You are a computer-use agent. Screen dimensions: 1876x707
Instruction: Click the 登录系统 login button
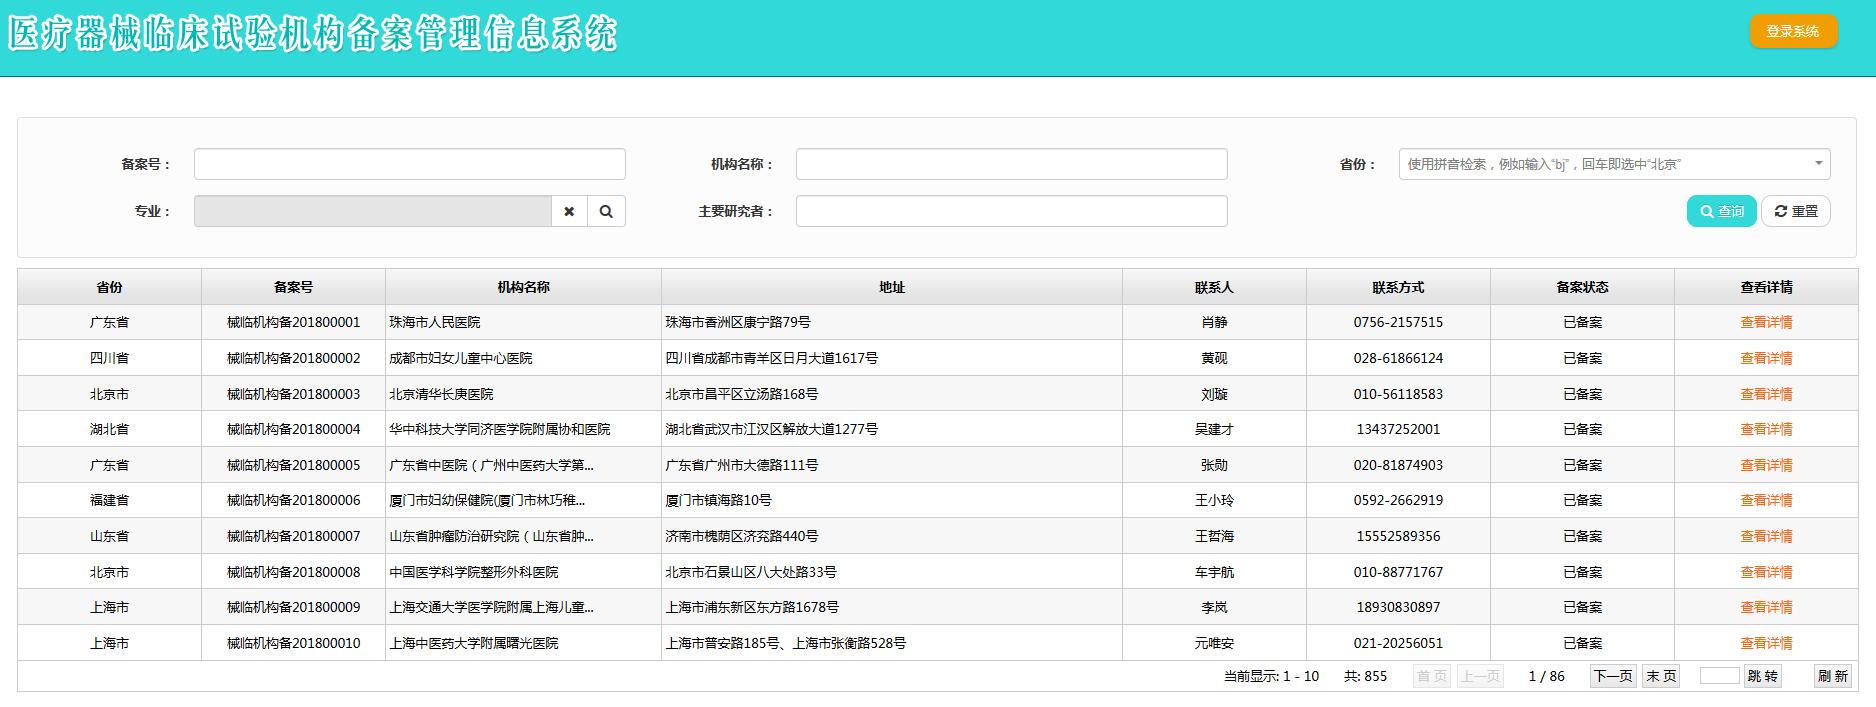(x=1792, y=31)
